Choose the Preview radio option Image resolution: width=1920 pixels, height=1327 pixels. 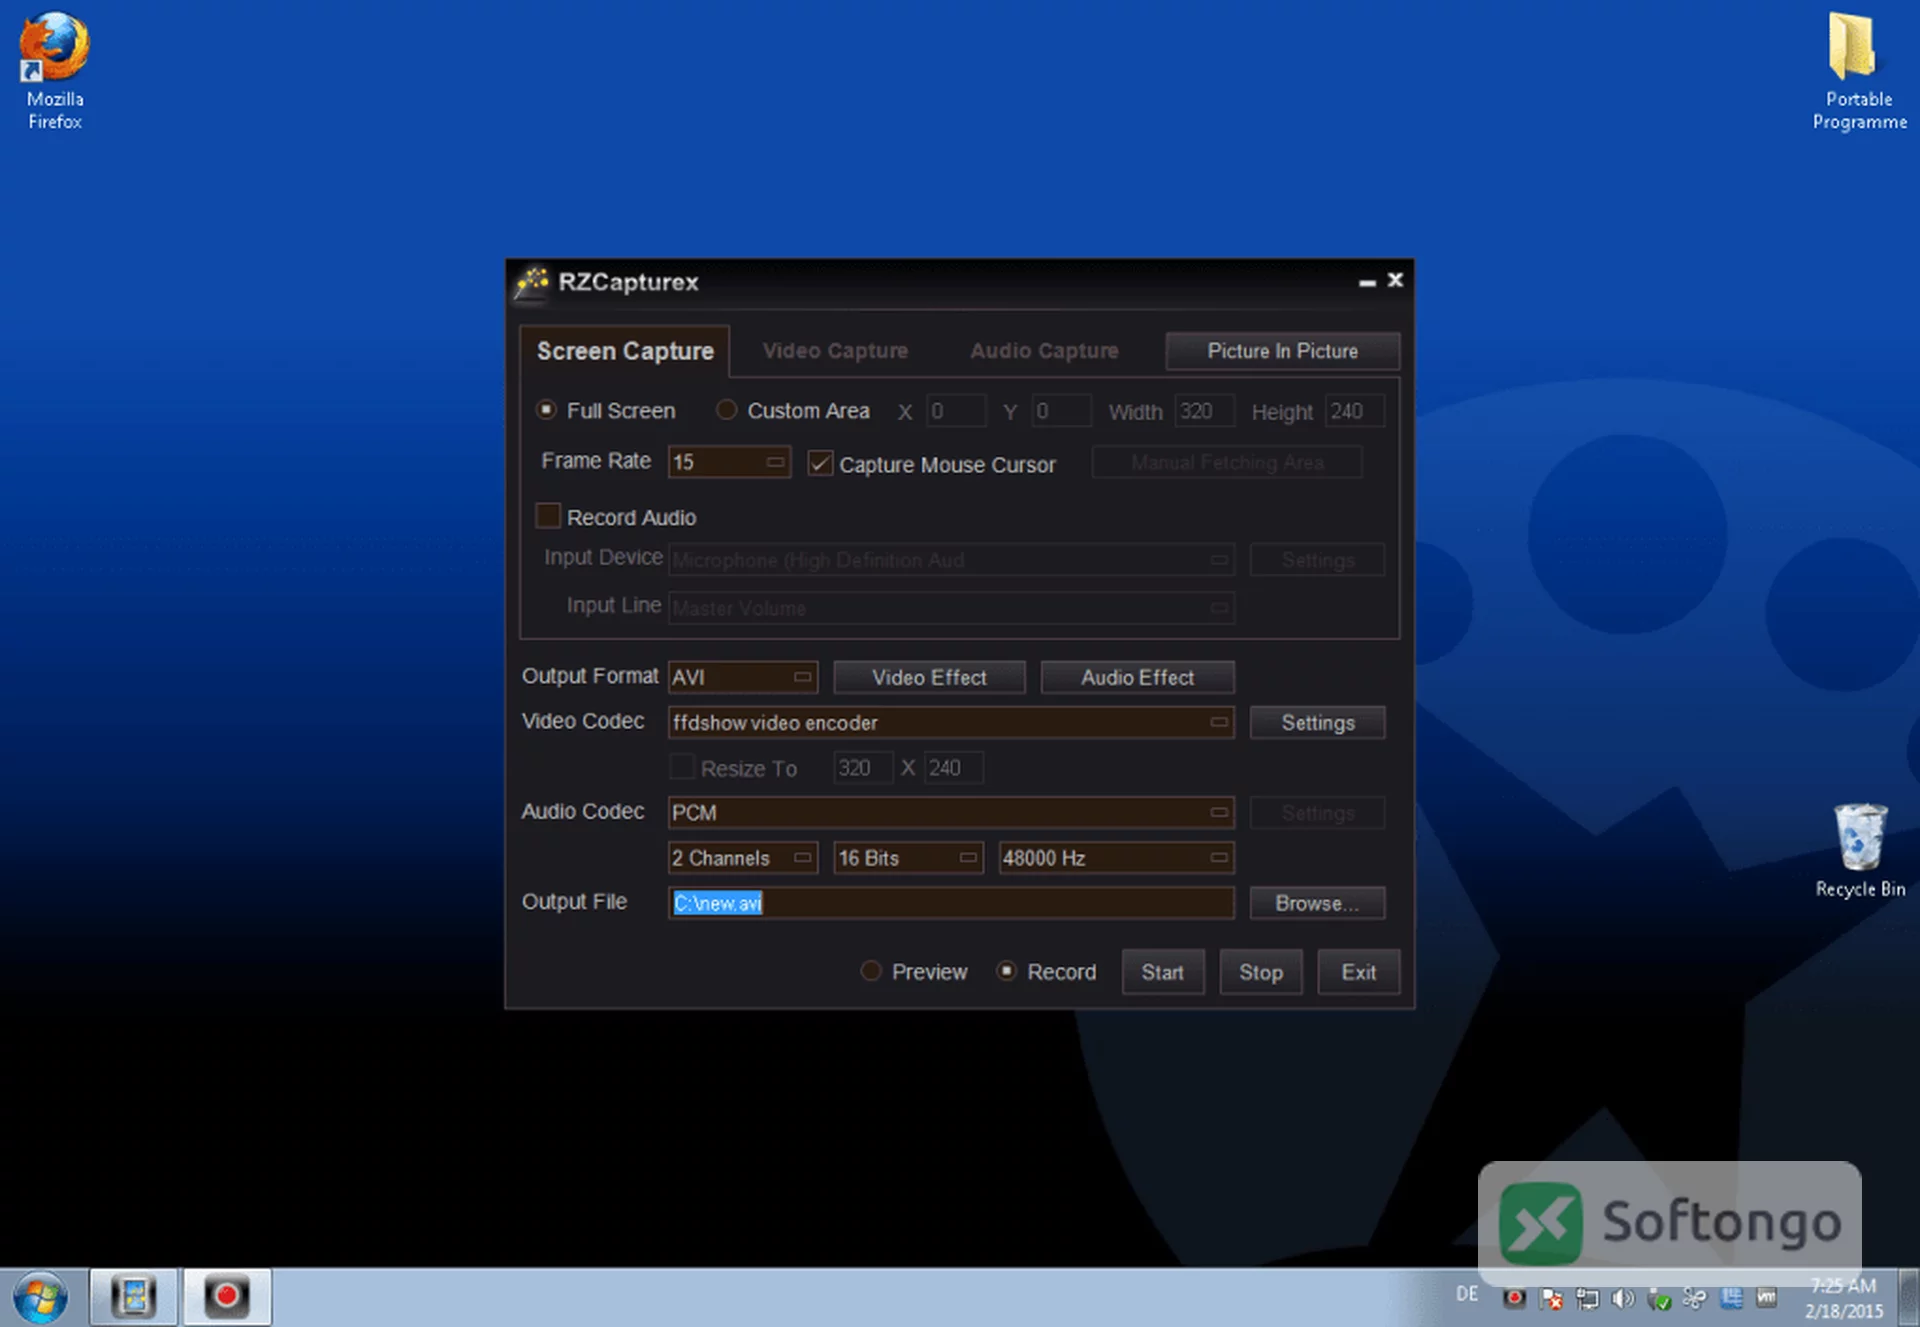click(x=871, y=971)
